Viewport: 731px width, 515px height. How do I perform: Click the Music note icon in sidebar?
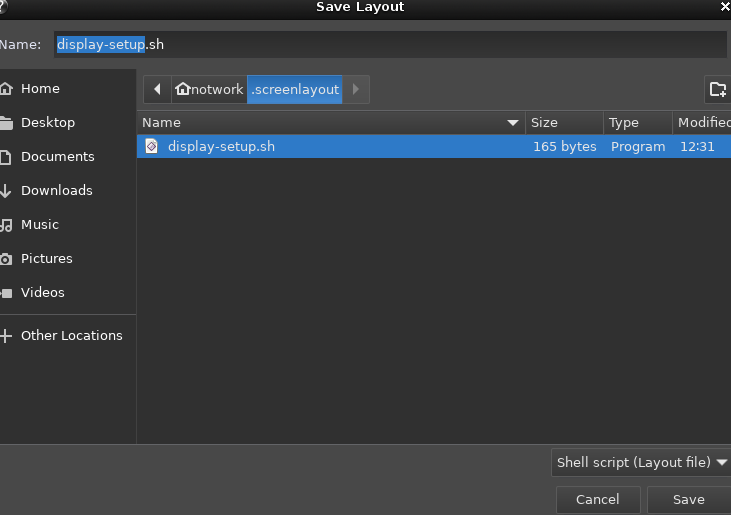coord(6,225)
